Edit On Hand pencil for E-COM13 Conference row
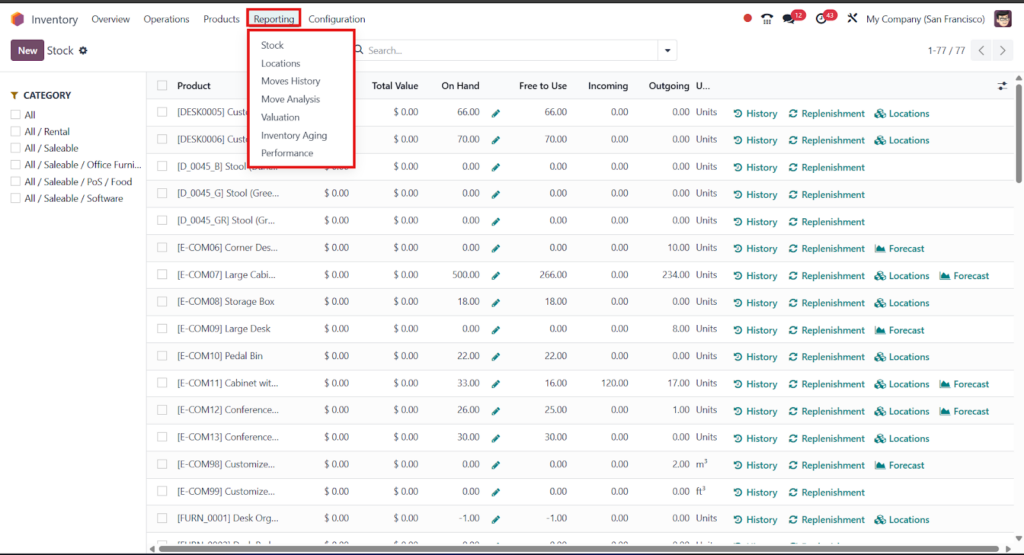This screenshot has height=555, width=1024. tap(496, 438)
